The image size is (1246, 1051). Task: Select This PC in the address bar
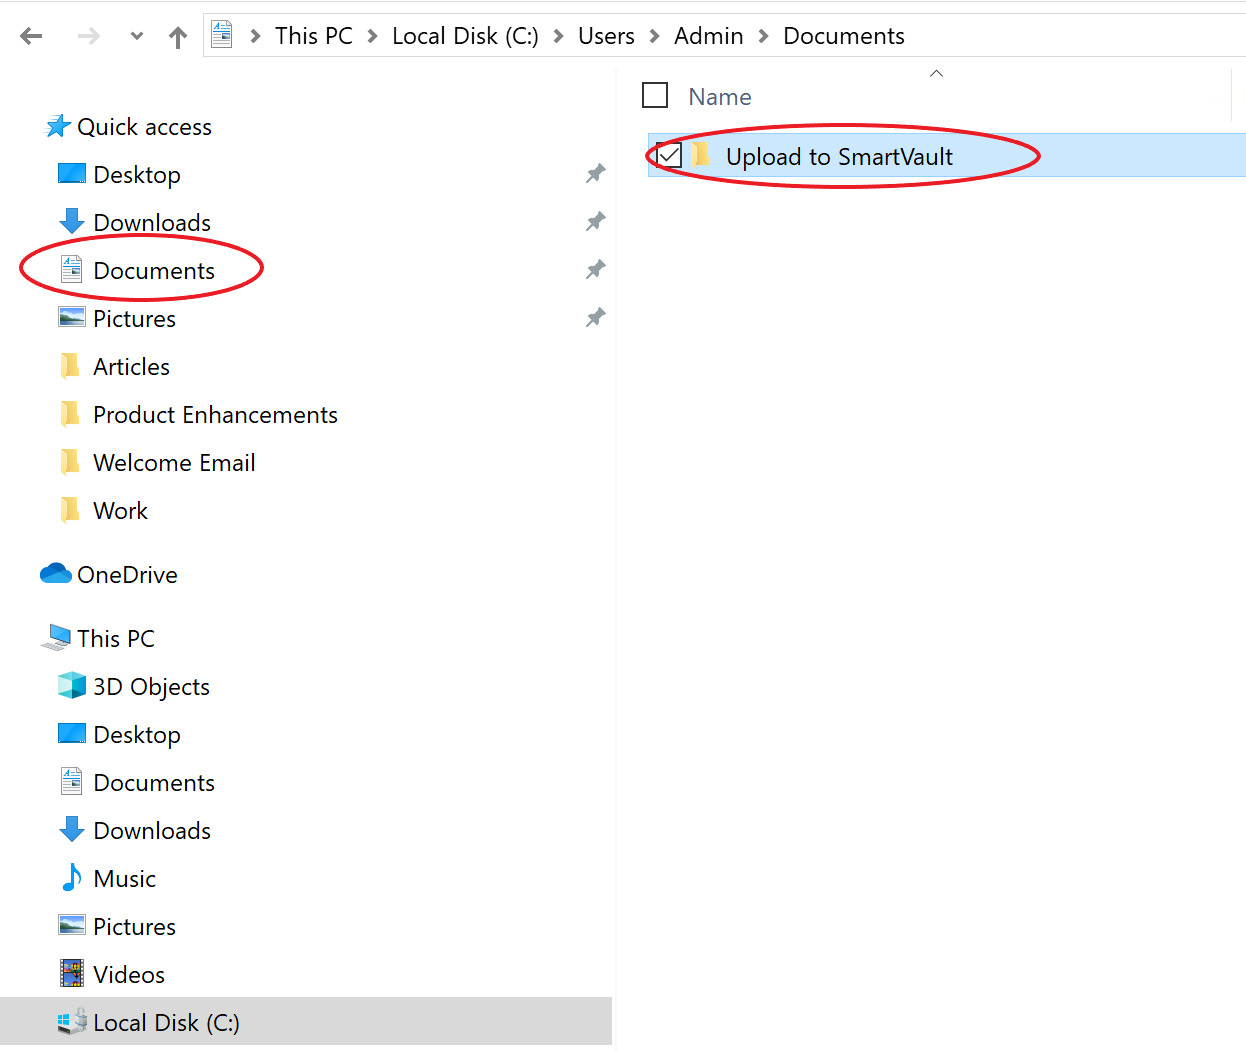click(x=314, y=36)
